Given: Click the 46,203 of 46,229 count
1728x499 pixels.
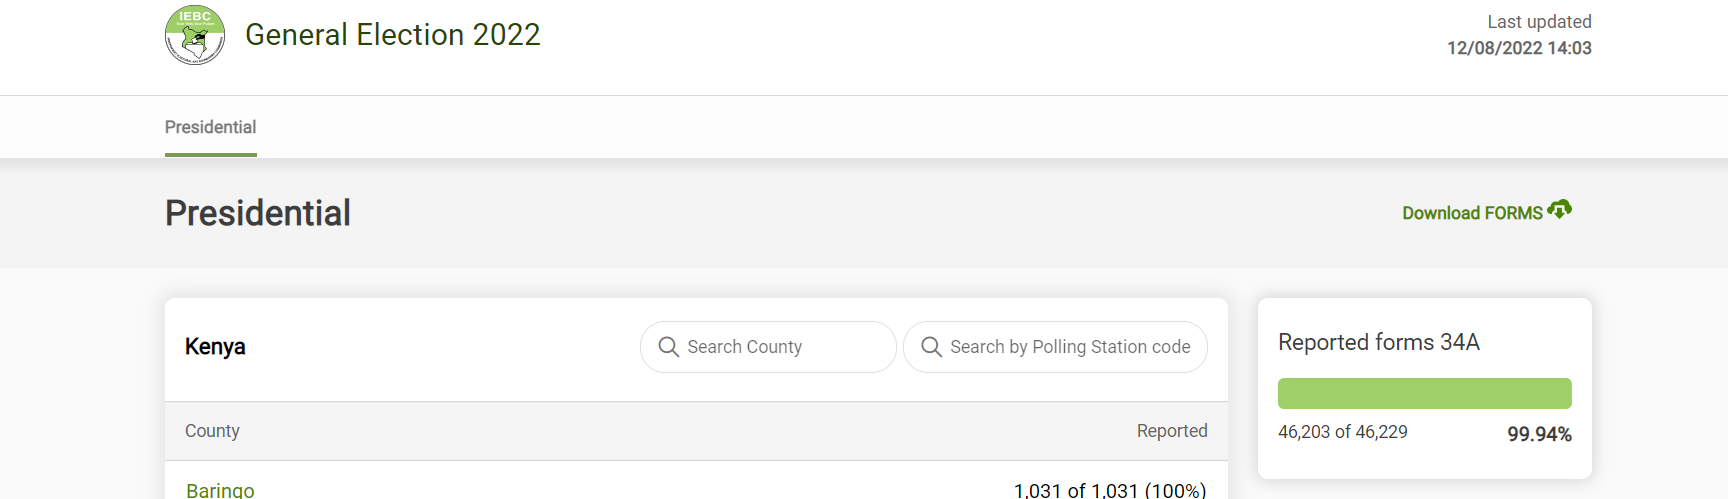Looking at the screenshot, I should 1342,432.
